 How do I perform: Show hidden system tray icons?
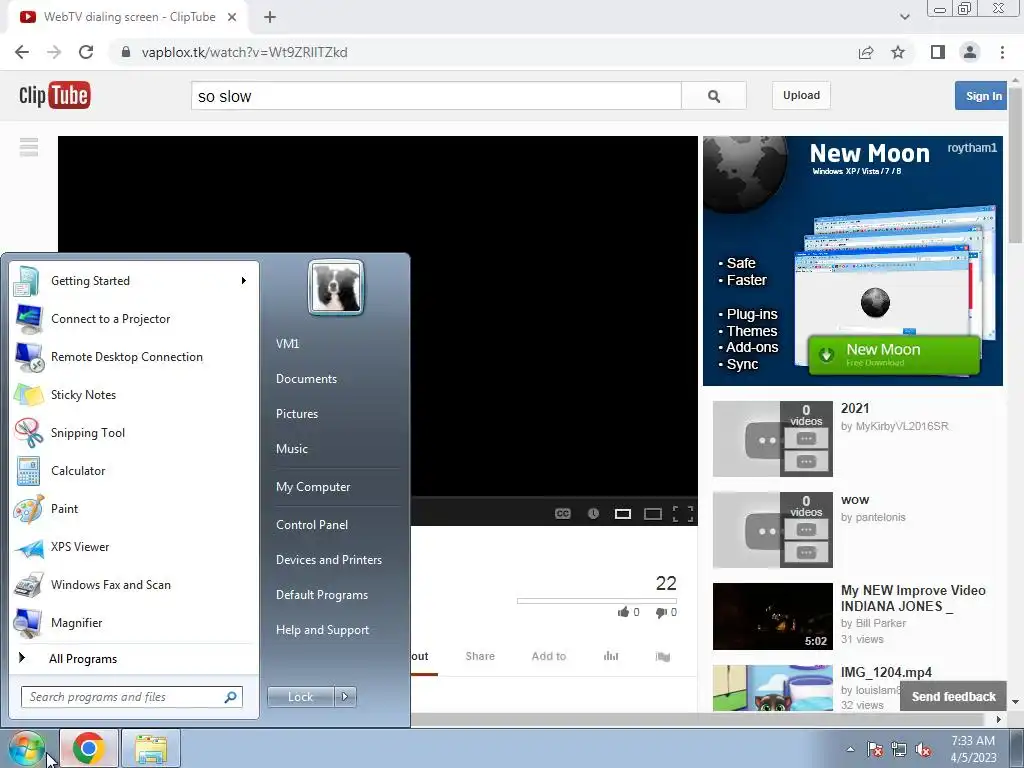(850, 750)
